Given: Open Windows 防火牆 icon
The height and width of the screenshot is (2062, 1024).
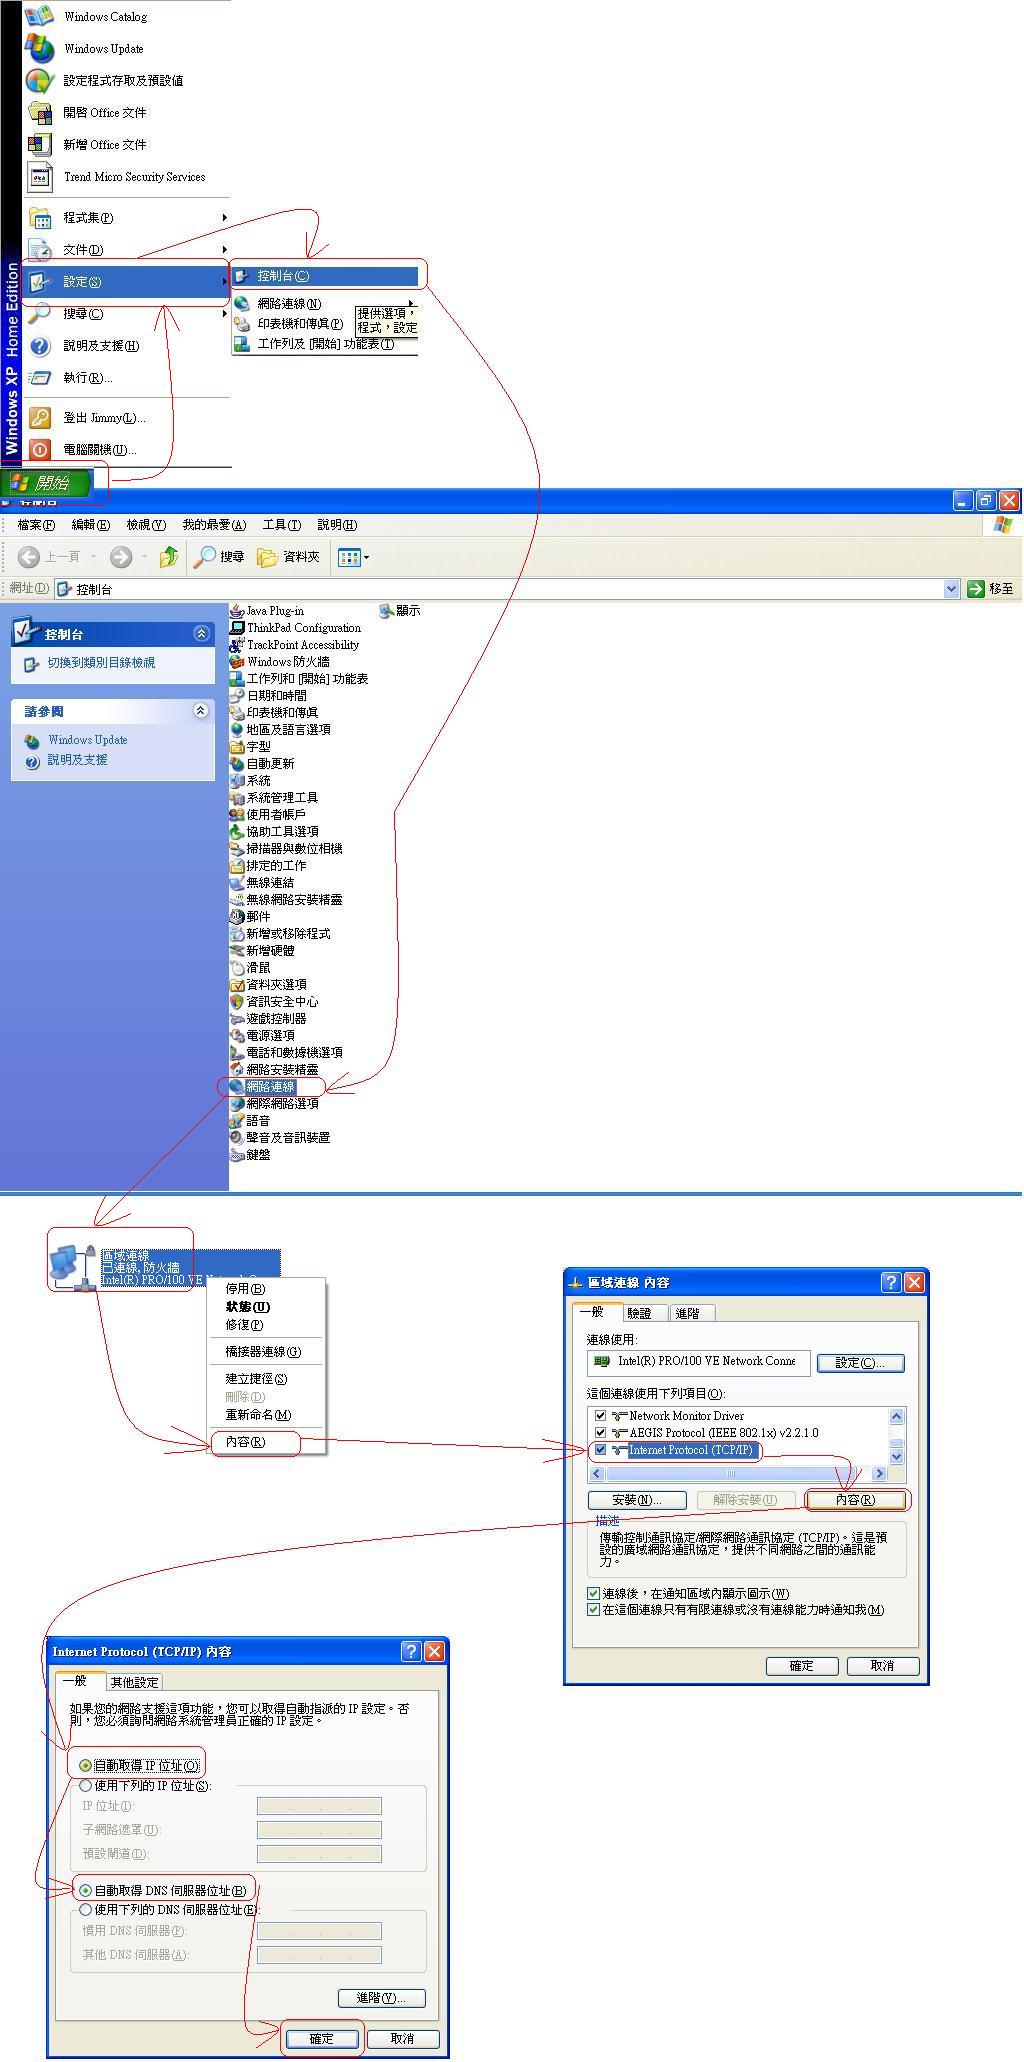Looking at the screenshot, I should 237,662.
